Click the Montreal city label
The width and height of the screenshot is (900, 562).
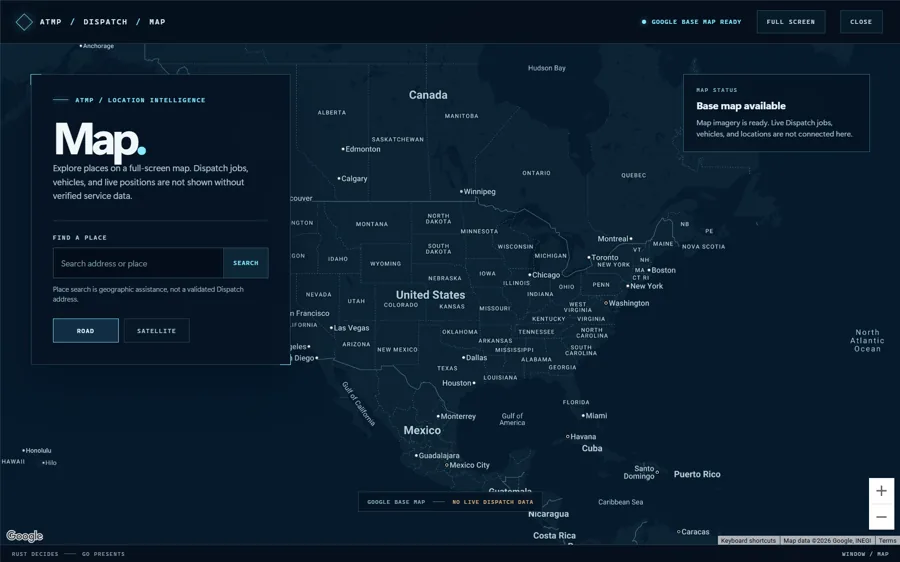pyautogui.click(x=615, y=239)
